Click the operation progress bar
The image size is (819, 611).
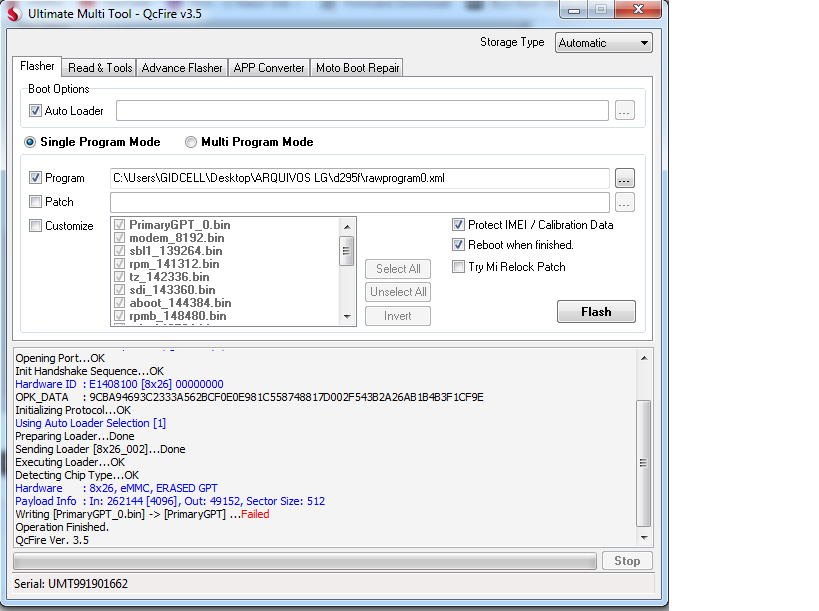point(305,561)
